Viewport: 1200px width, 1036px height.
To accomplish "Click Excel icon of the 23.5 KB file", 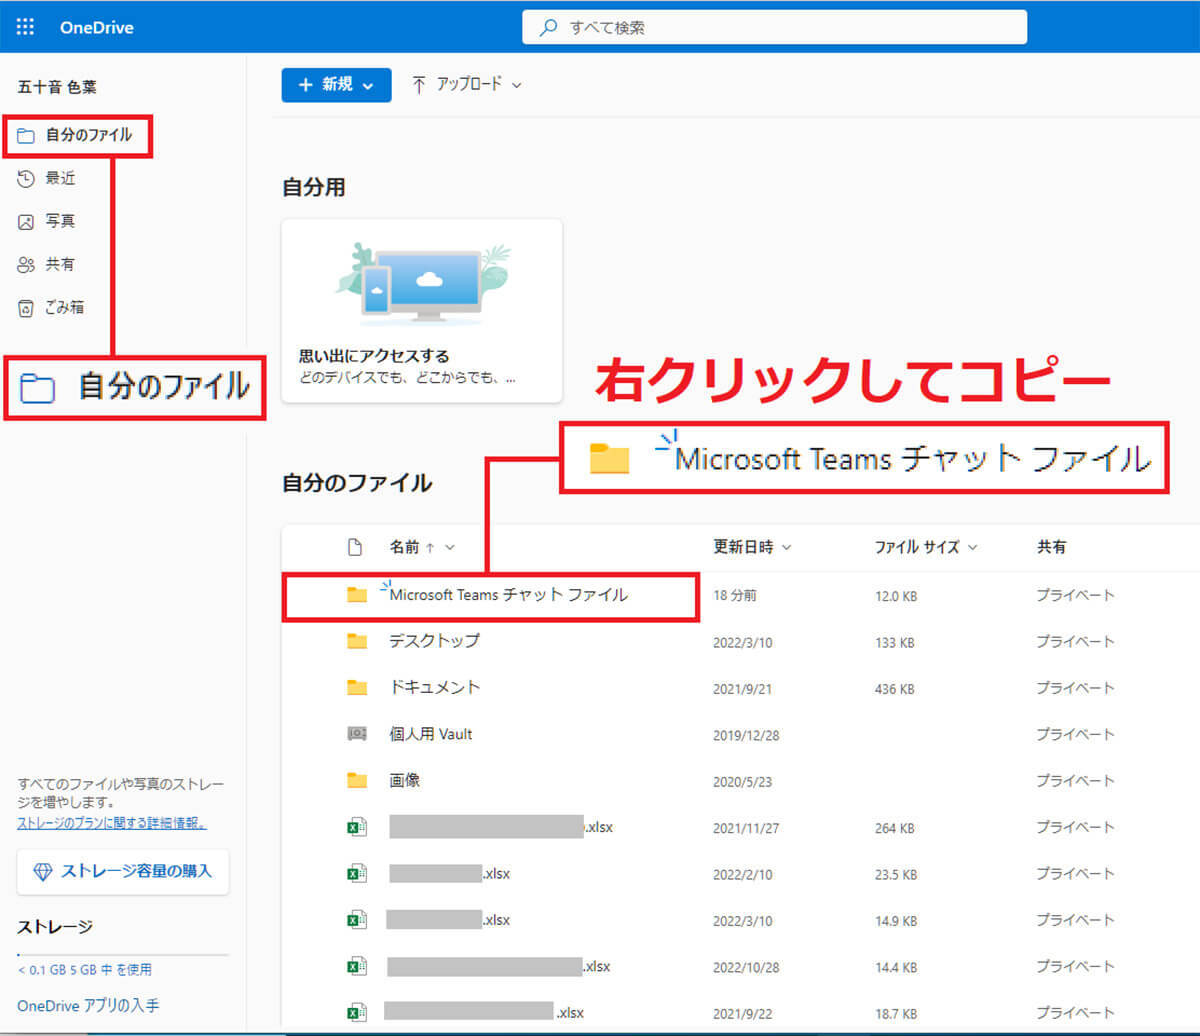I will pyautogui.click(x=356, y=873).
